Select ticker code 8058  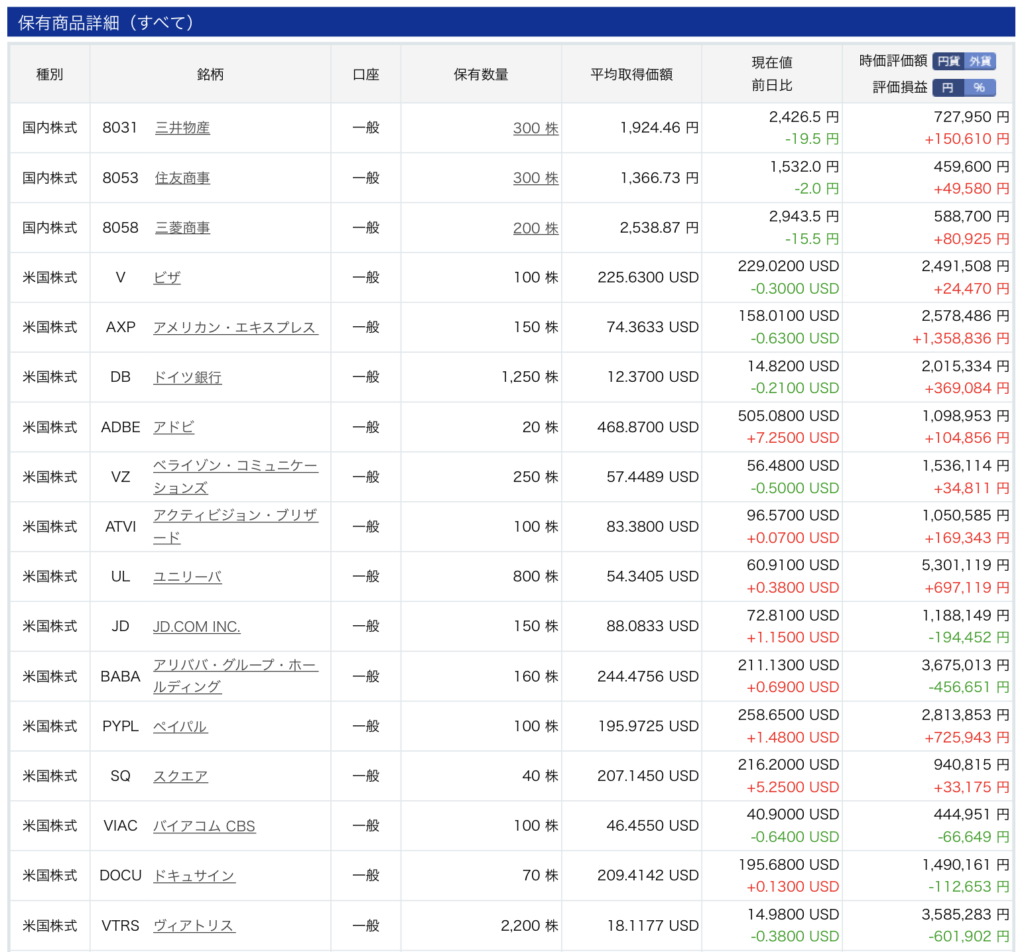point(120,227)
